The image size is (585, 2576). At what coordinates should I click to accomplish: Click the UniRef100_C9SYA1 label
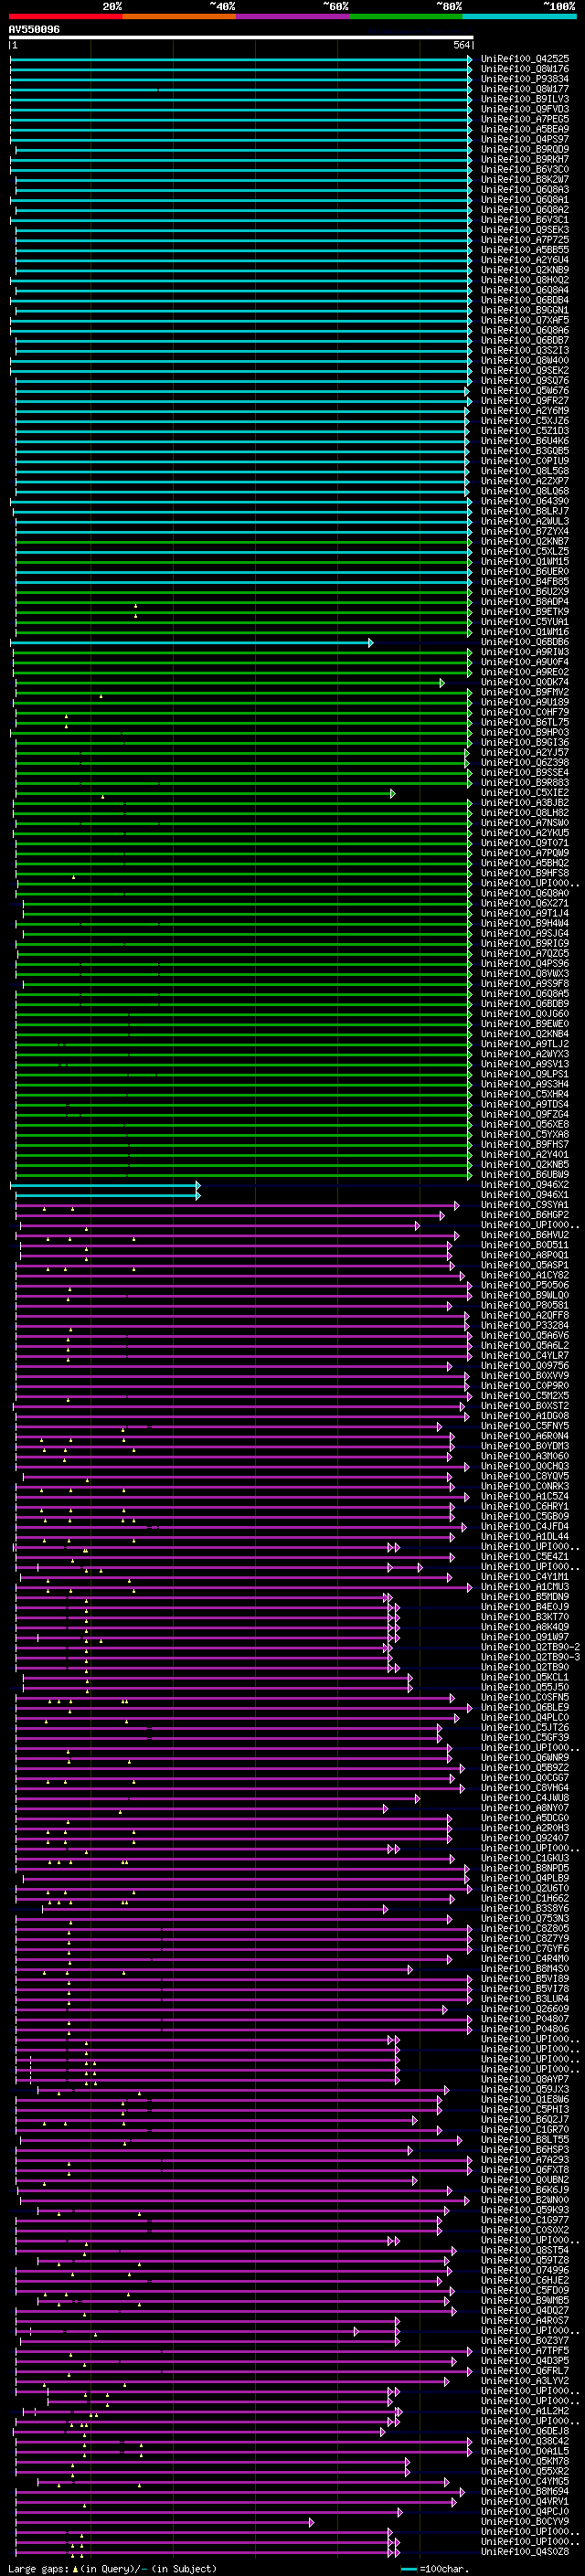[x=525, y=1205]
